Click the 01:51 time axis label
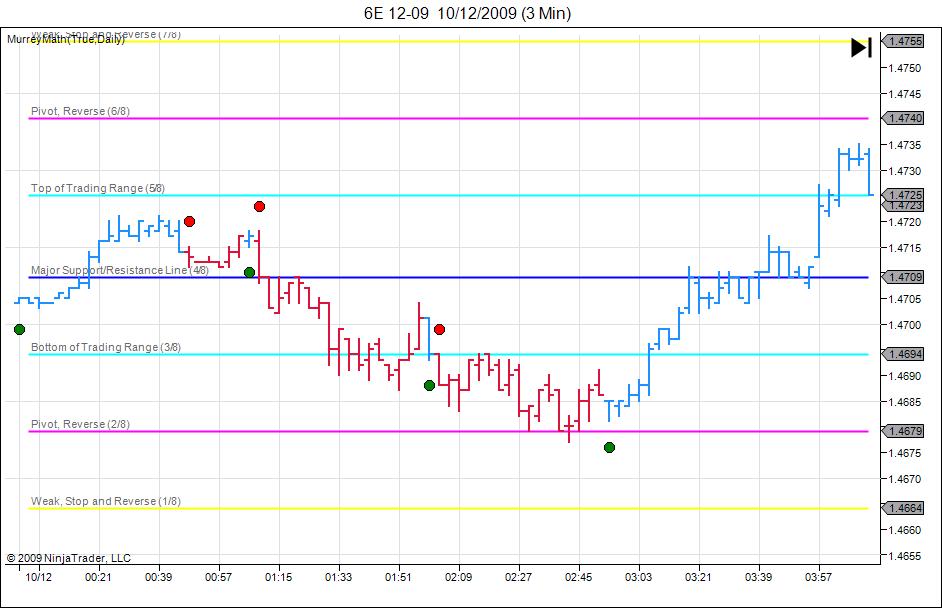This screenshot has width=942, height=608. [x=398, y=577]
